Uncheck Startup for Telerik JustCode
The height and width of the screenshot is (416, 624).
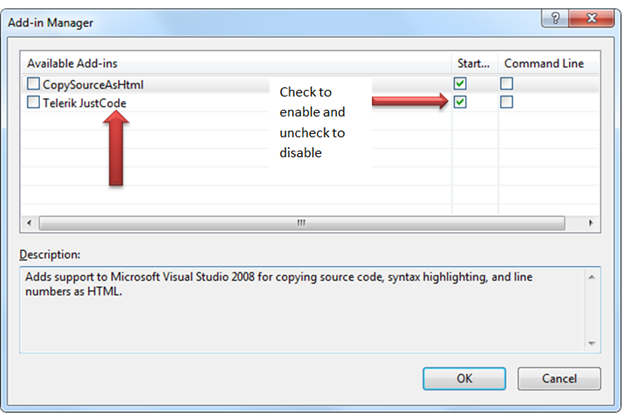pos(460,102)
